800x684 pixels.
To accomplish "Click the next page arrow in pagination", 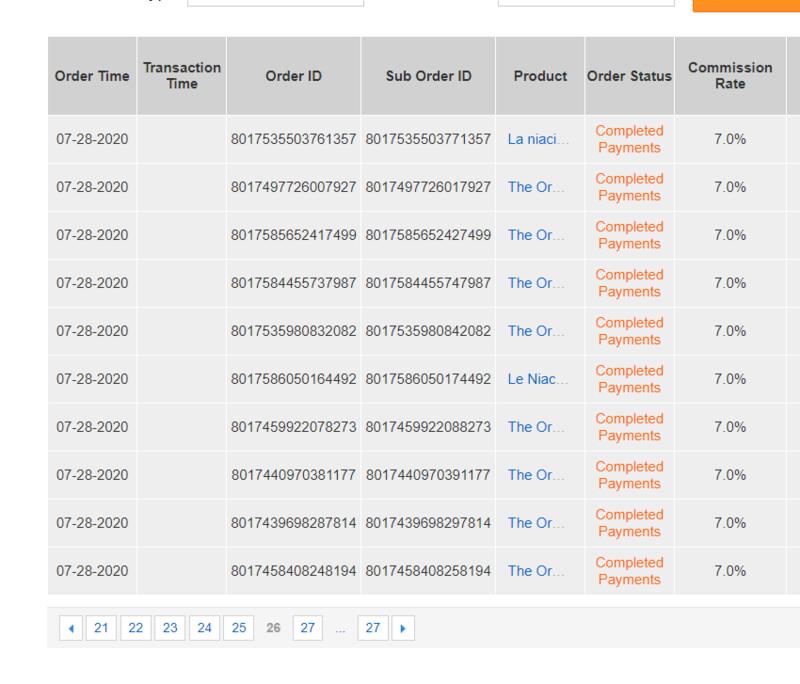I will tap(403, 628).
